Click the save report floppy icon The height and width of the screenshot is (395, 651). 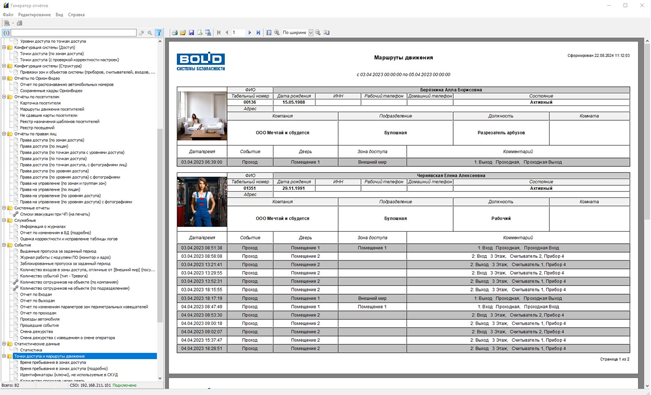pyautogui.click(x=191, y=32)
